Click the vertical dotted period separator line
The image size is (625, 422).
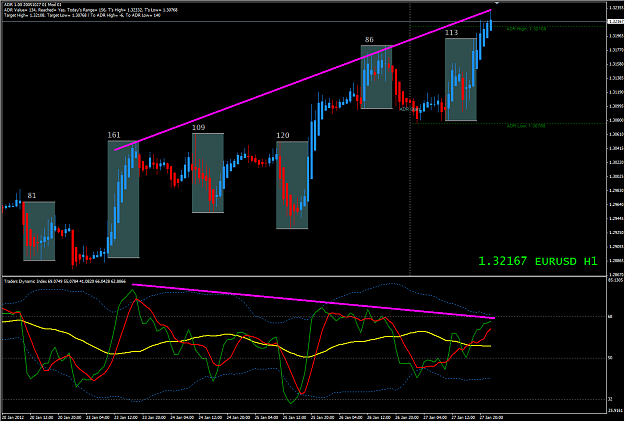click(x=410, y=139)
